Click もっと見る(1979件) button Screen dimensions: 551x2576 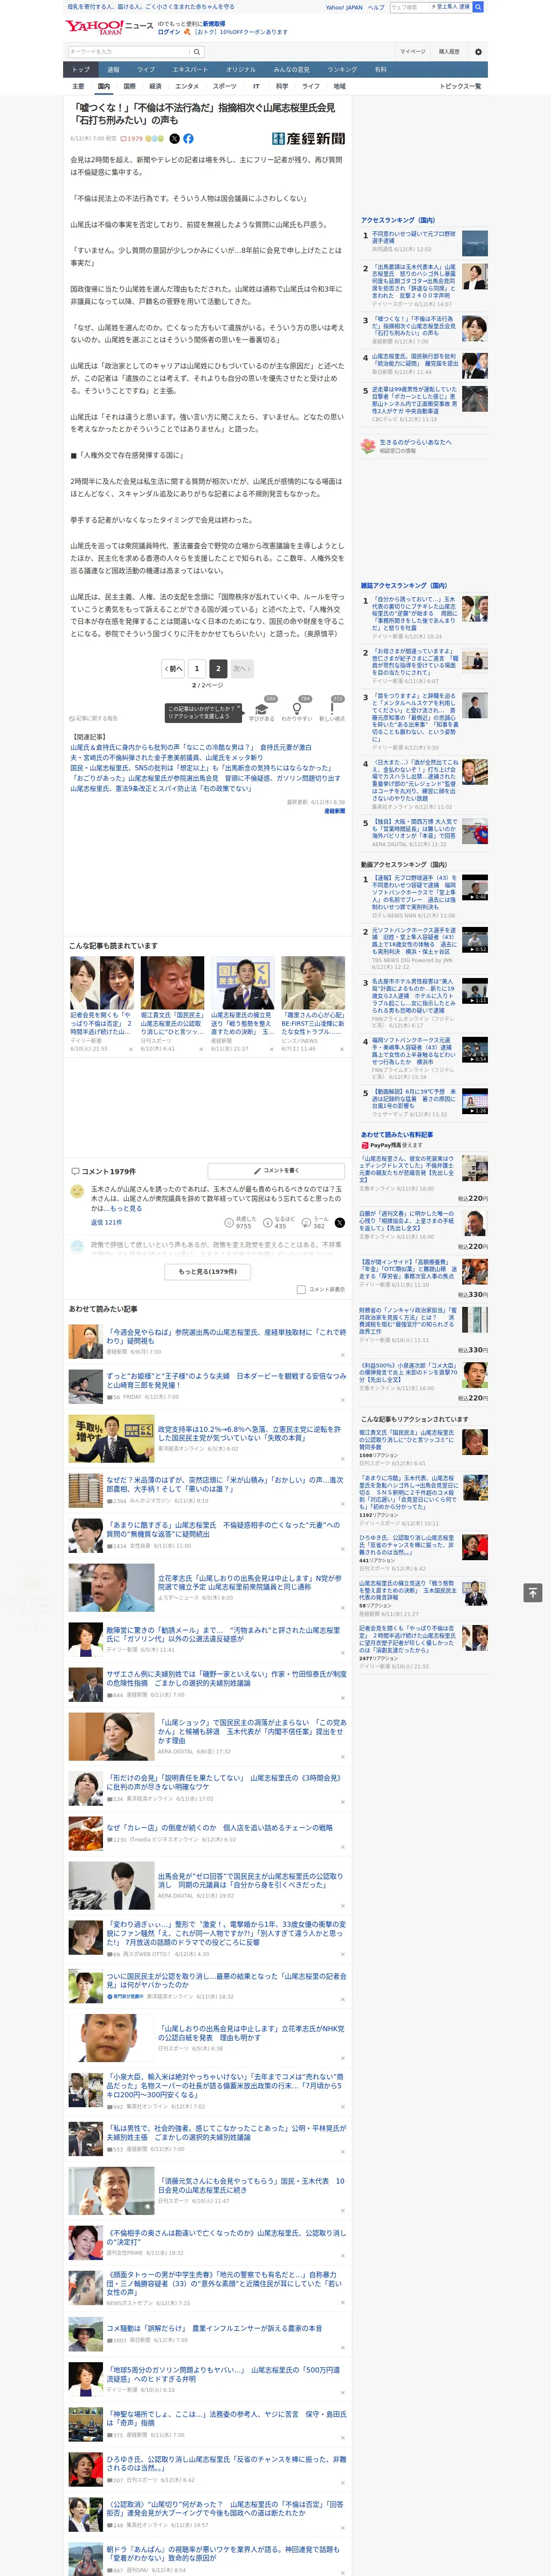(x=208, y=1272)
